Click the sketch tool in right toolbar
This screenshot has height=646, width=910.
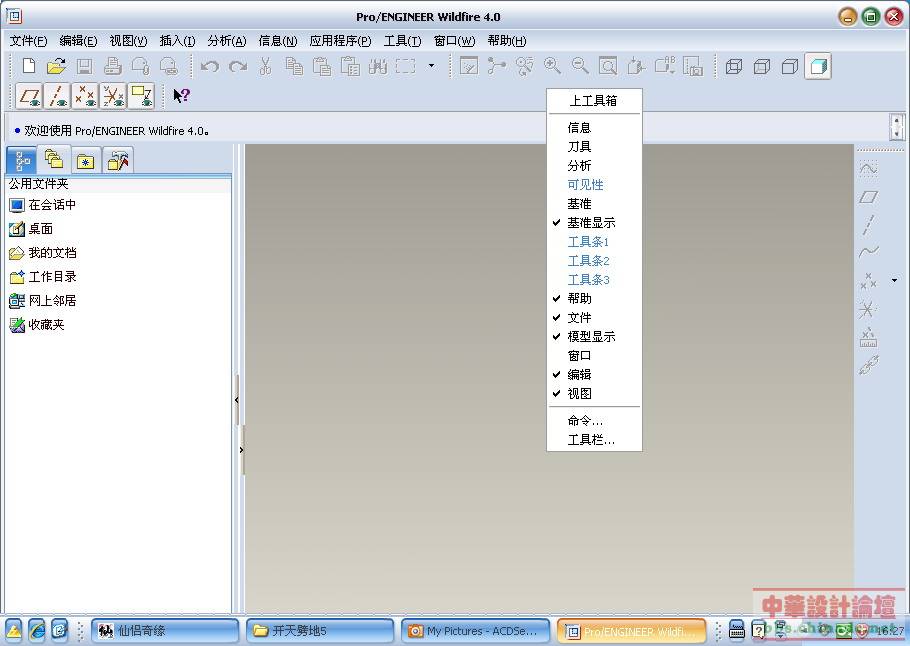pyautogui.click(x=868, y=169)
